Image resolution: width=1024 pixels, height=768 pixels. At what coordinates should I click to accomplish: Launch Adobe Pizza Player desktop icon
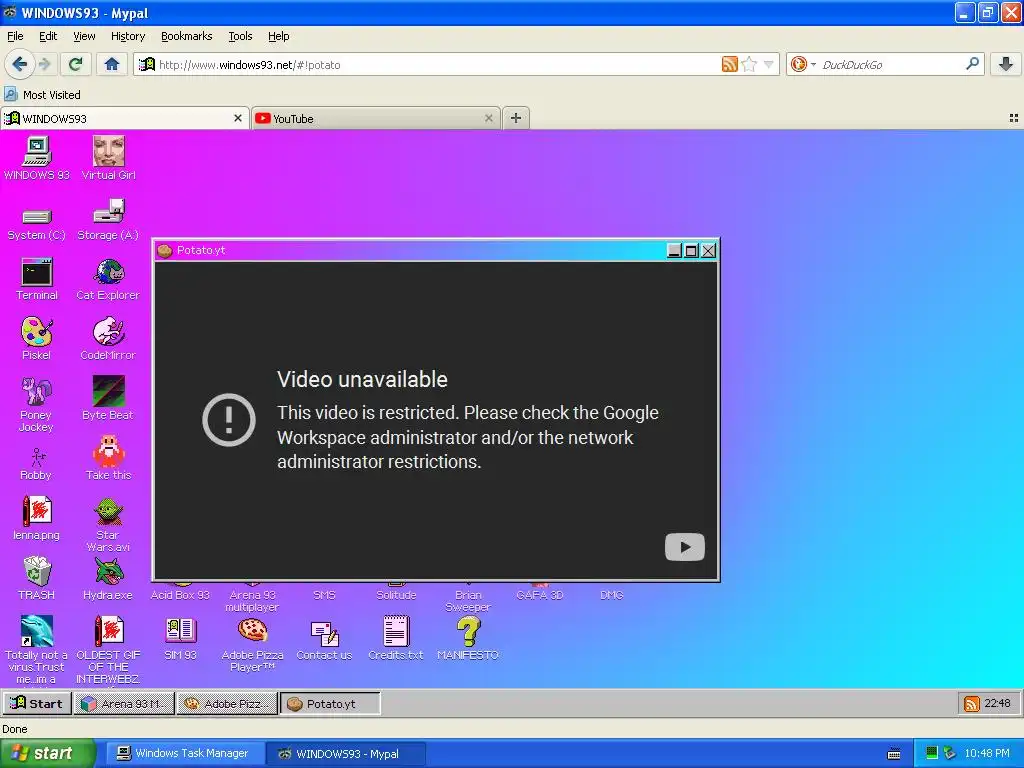252,645
